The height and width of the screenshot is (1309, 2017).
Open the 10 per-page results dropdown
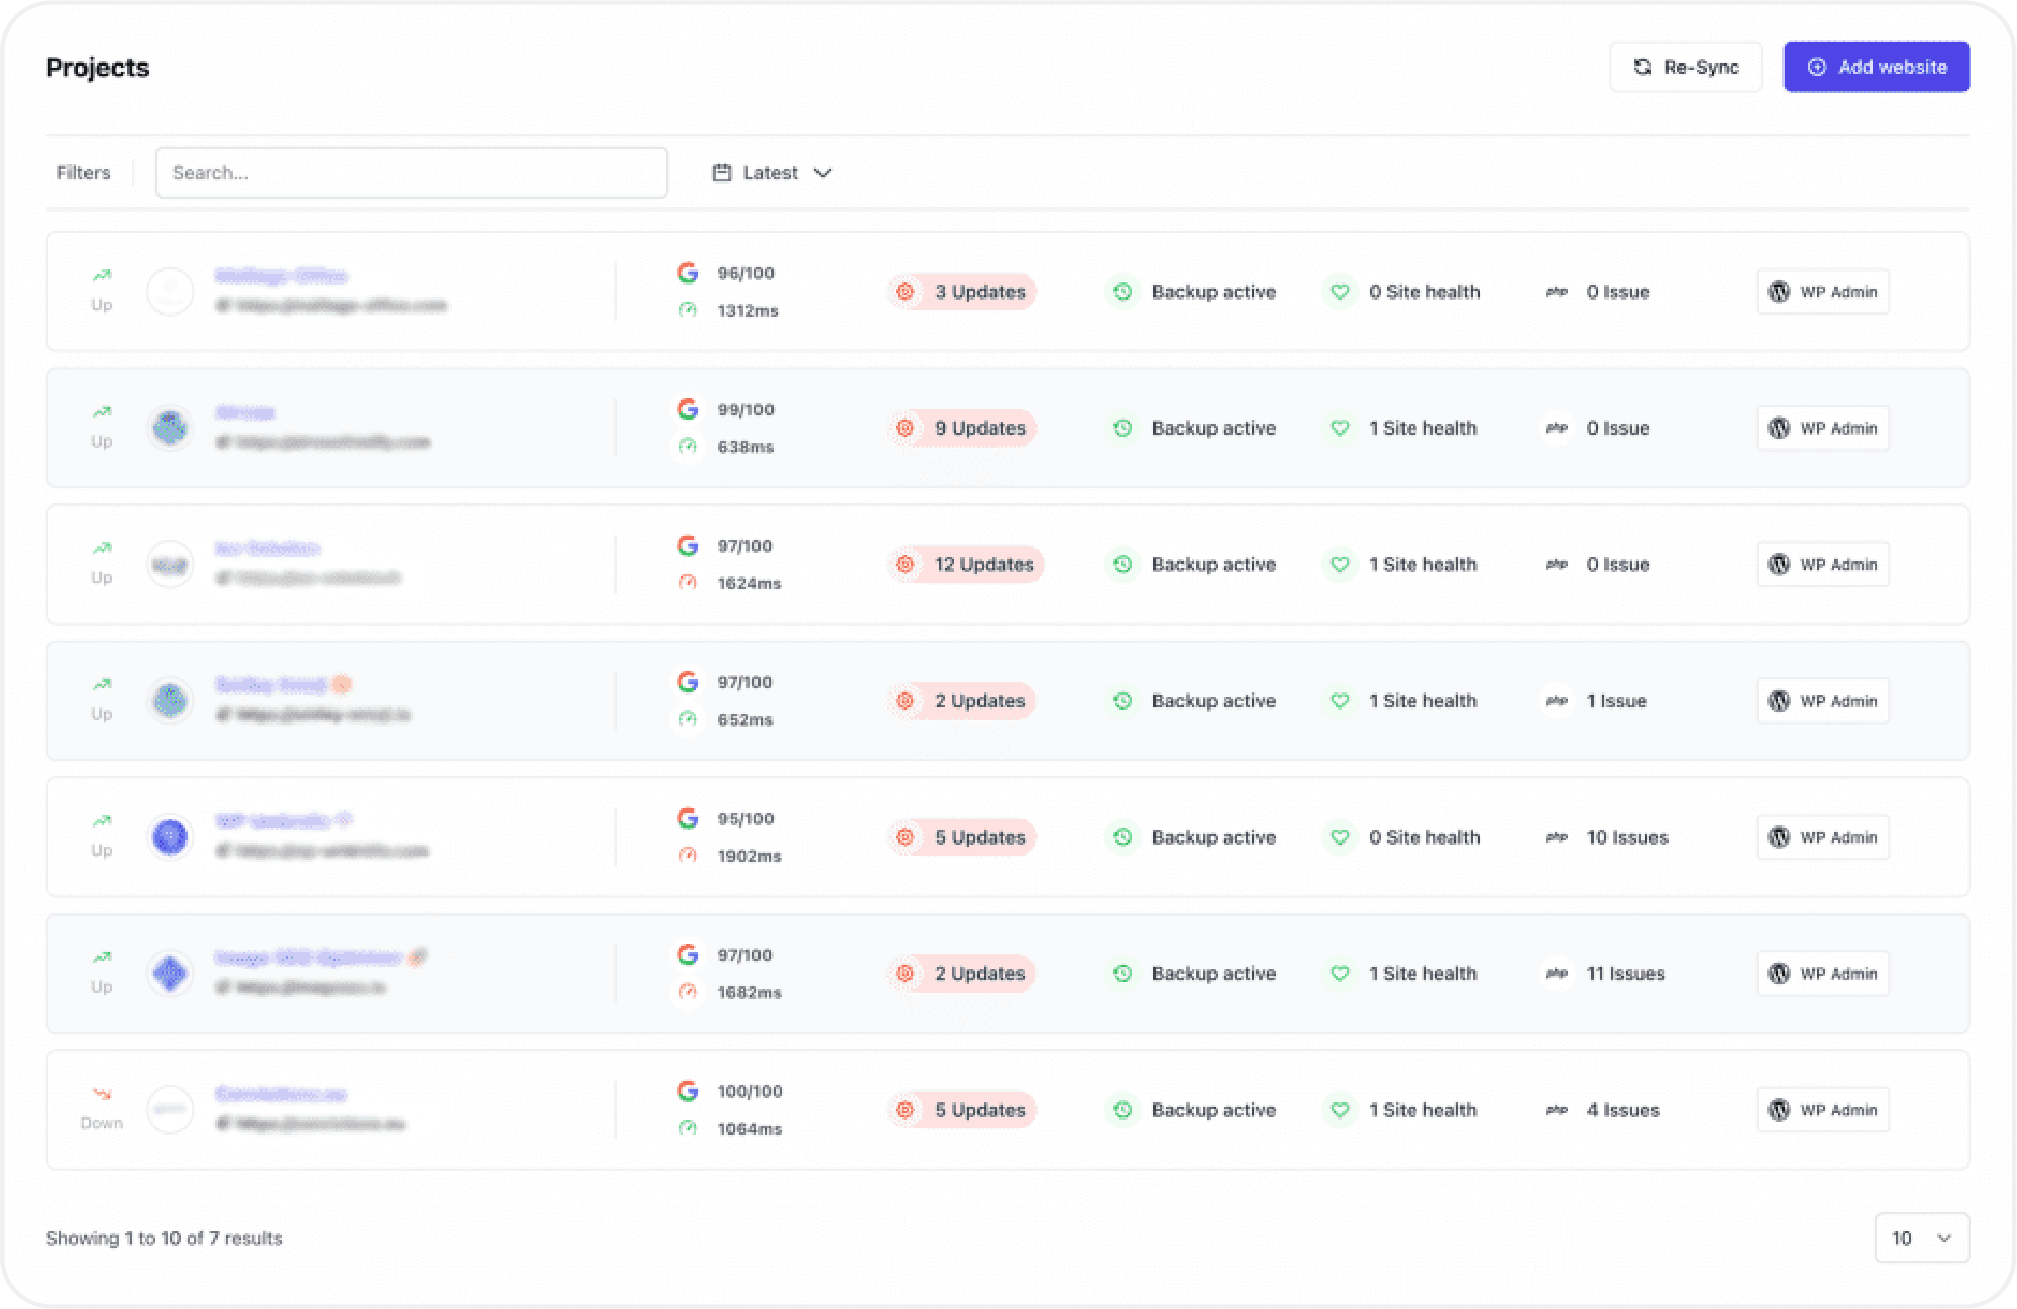point(1921,1238)
